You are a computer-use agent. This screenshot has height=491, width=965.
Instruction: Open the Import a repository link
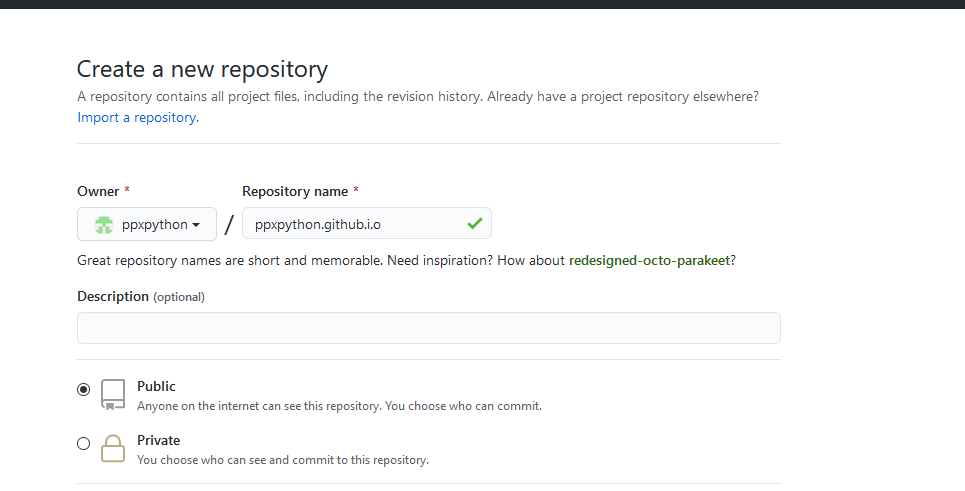click(x=137, y=117)
